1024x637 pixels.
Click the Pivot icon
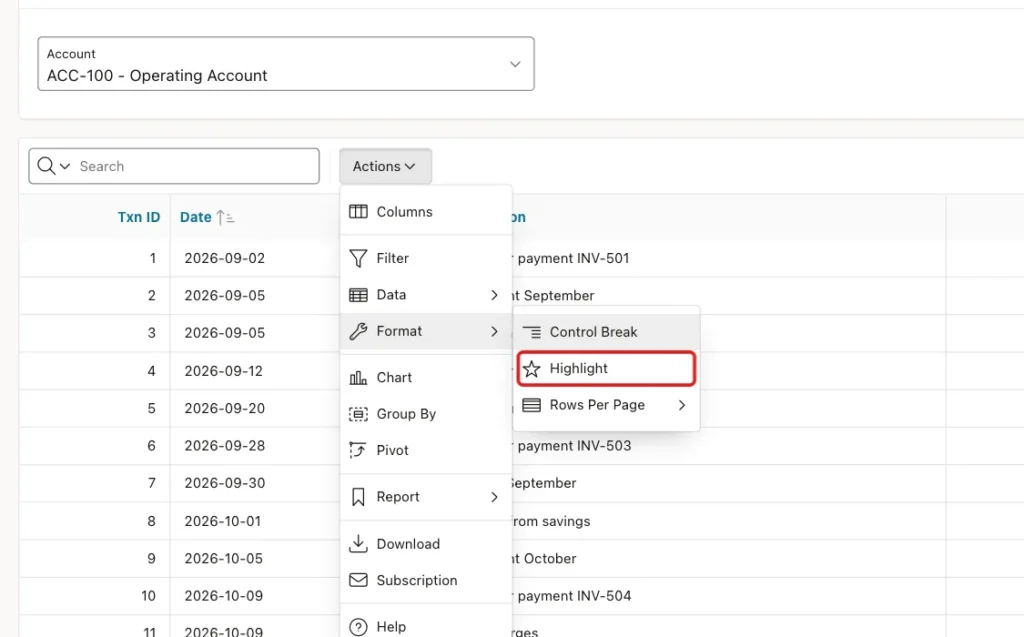click(358, 450)
